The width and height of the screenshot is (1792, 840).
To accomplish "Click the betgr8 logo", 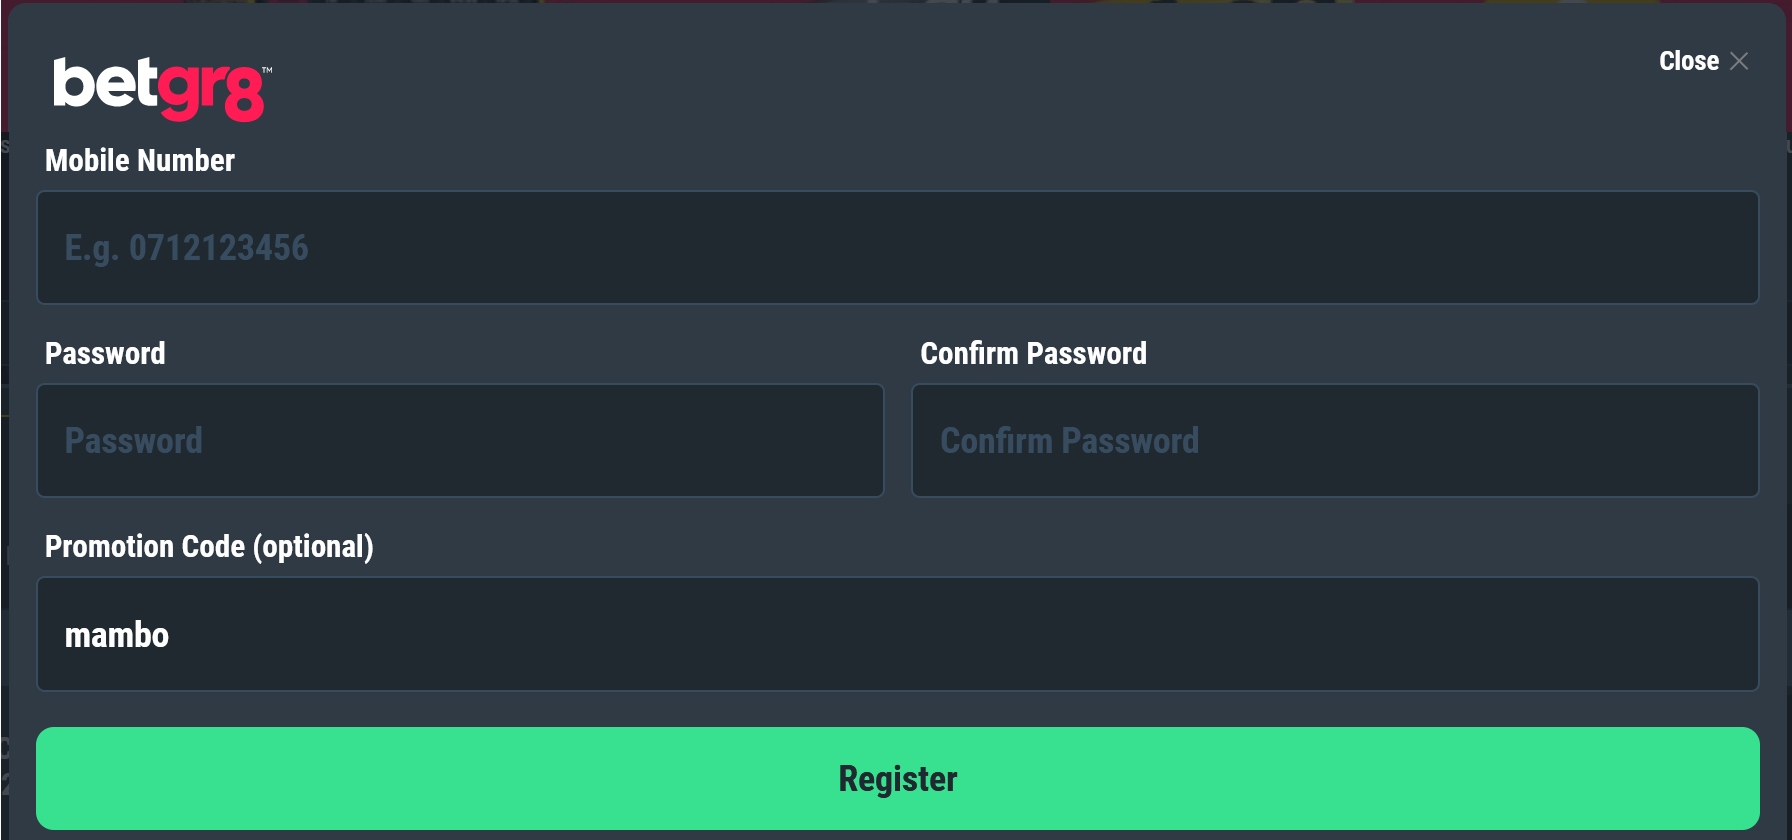I will (x=158, y=90).
